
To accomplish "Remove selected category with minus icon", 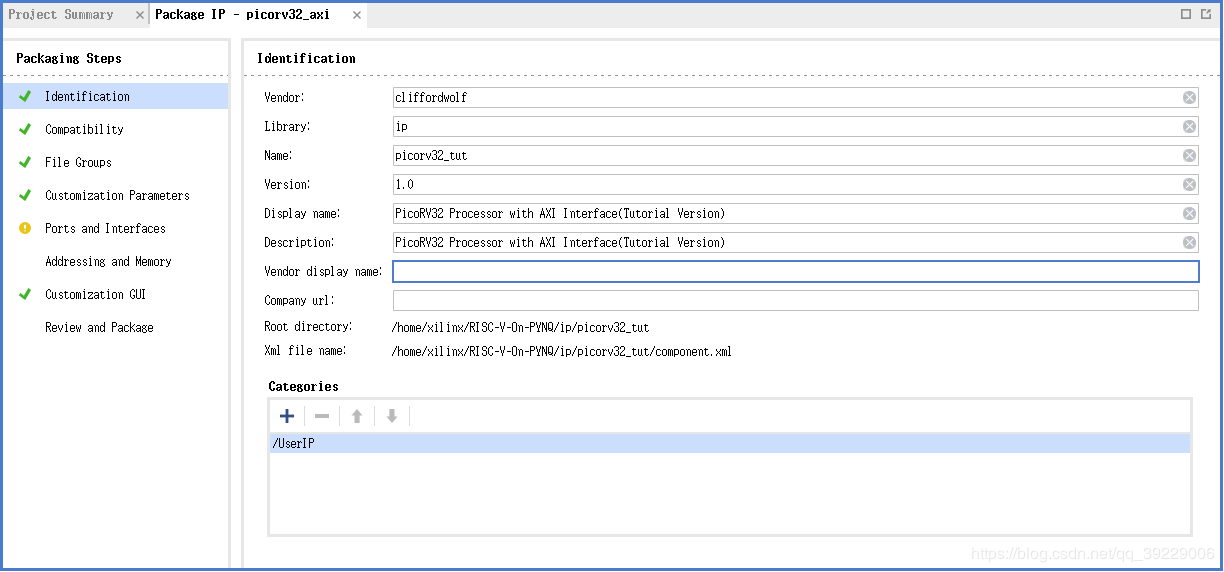I will (322, 416).
